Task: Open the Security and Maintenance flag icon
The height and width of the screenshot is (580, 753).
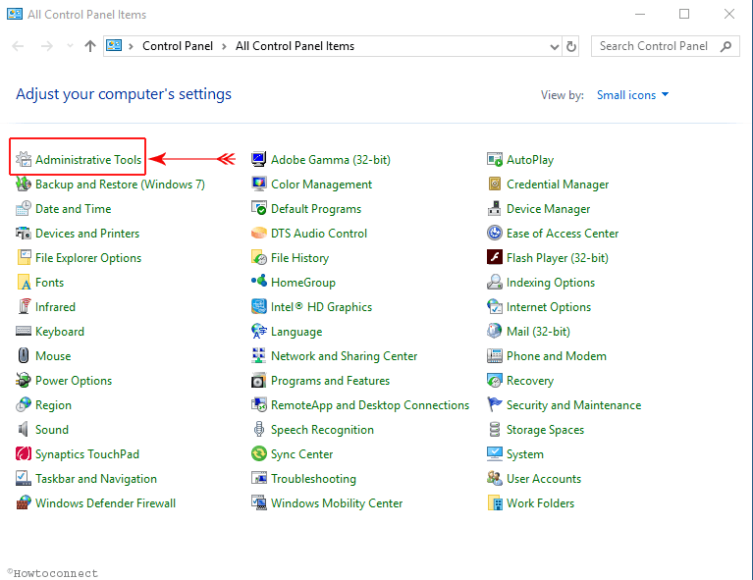Action: [x=495, y=404]
